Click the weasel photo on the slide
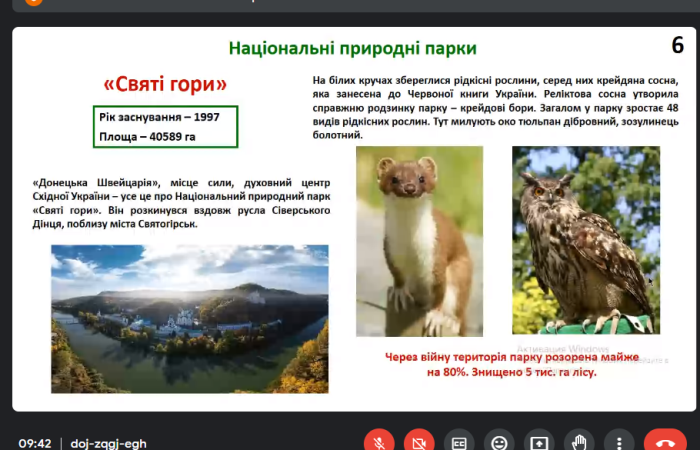The width and height of the screenshot is (700, 450). (419, 241)
